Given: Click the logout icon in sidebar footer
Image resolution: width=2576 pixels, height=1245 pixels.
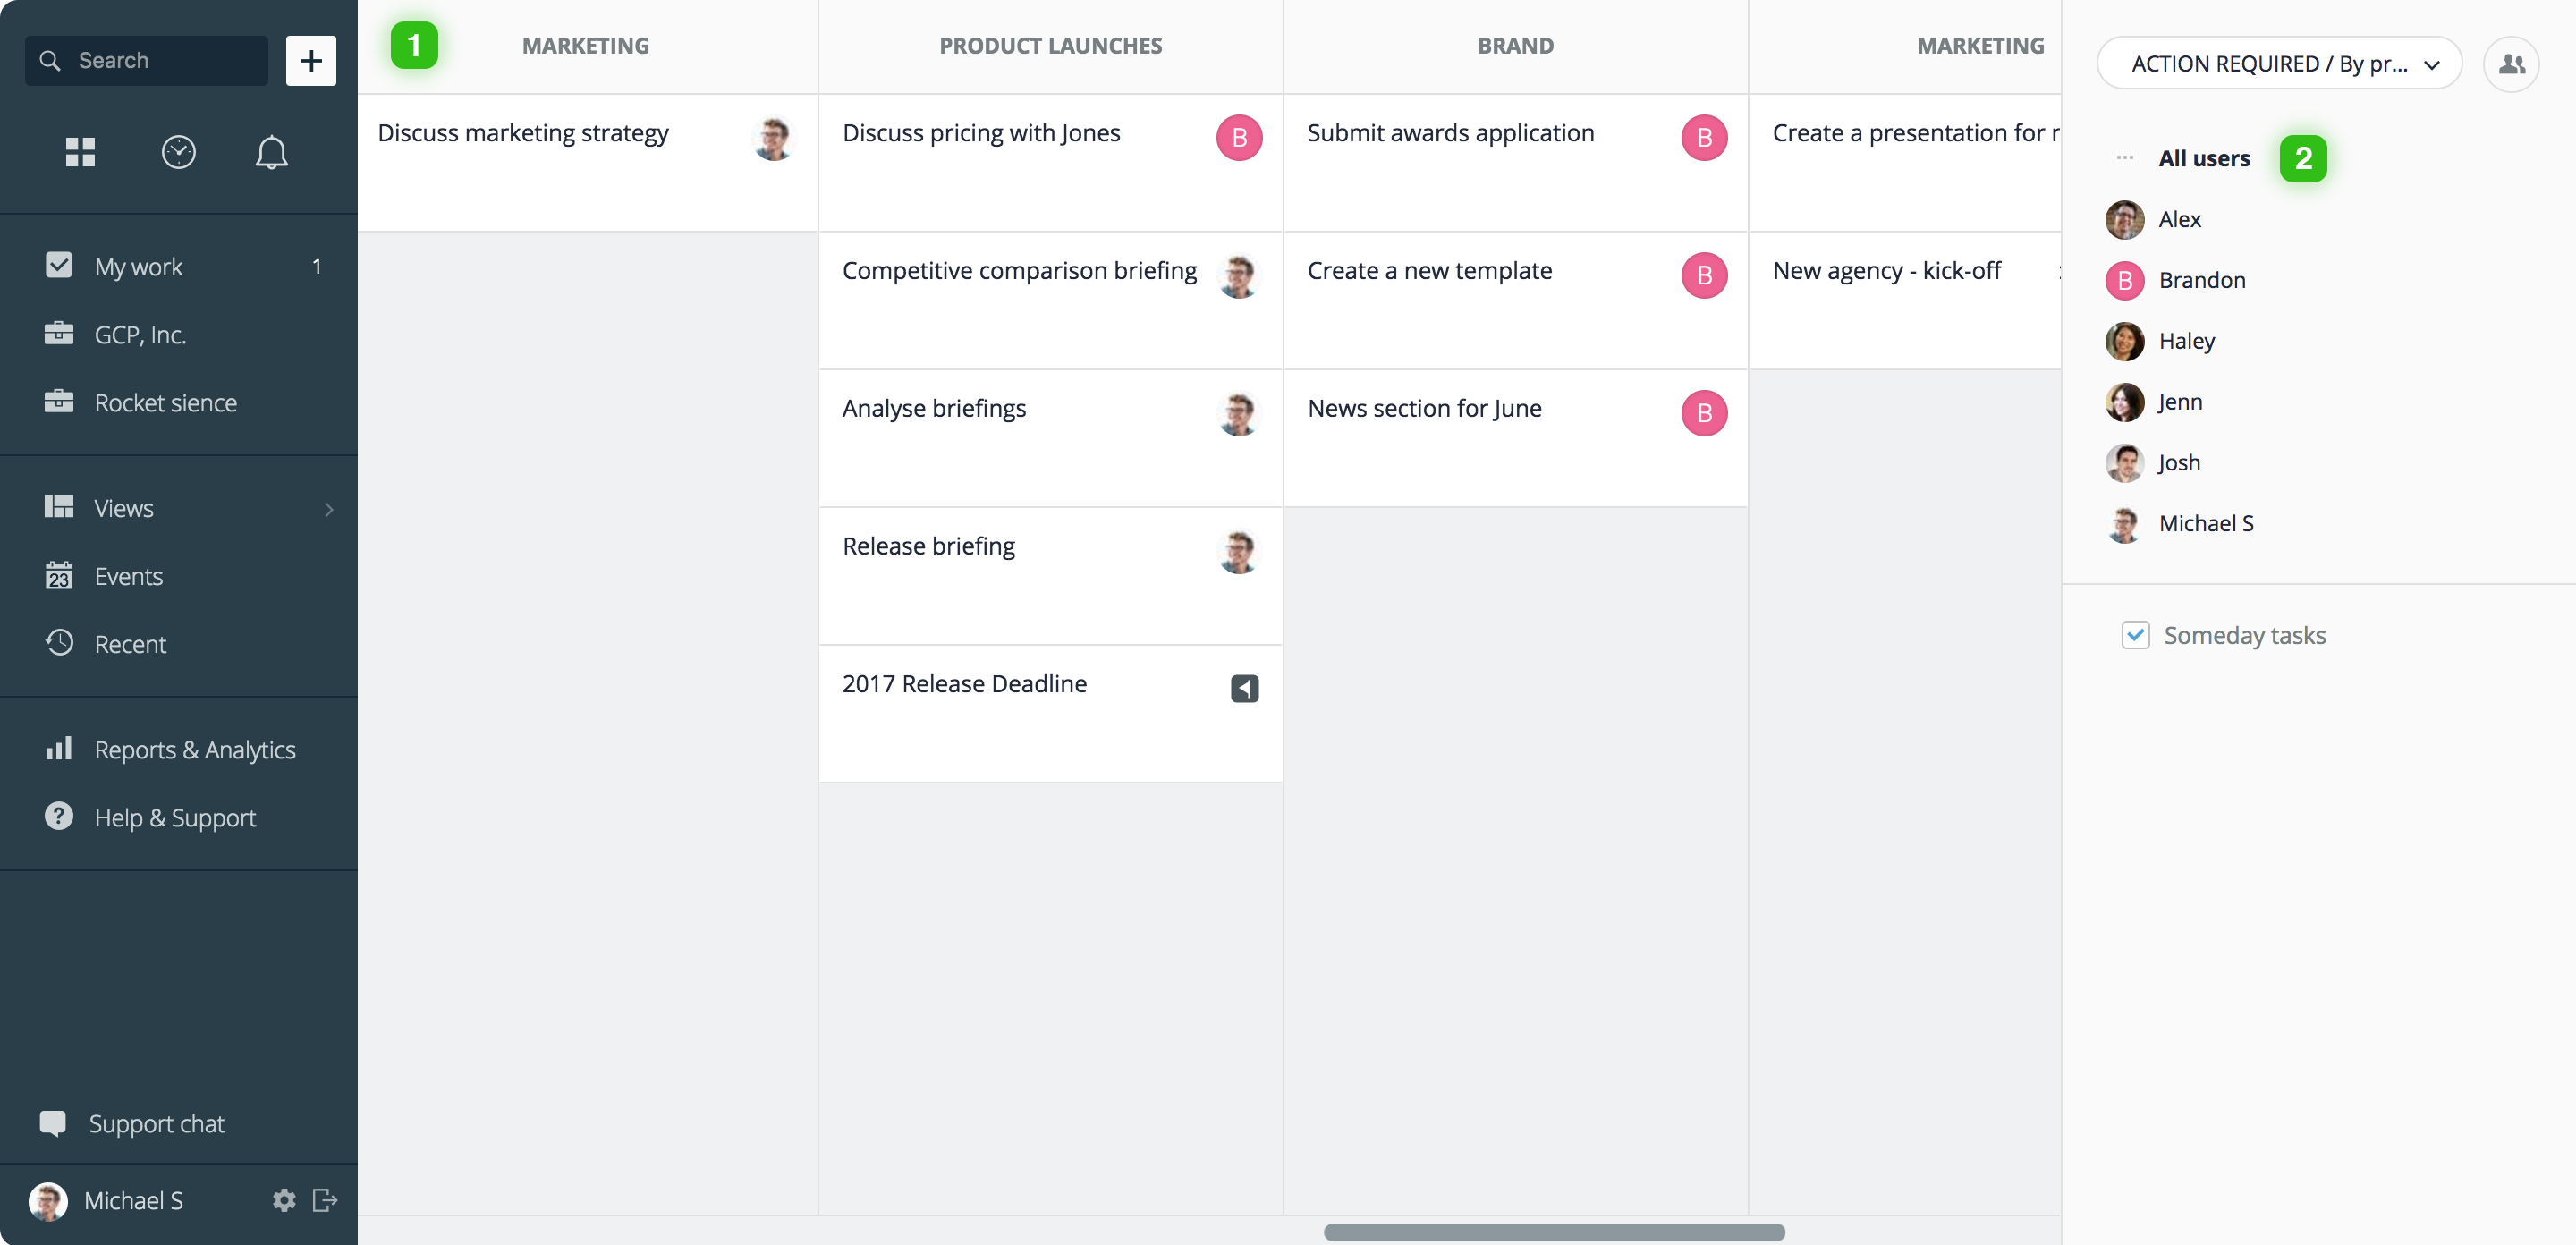Looking at the screenshot, I should tap(325, 1200).
